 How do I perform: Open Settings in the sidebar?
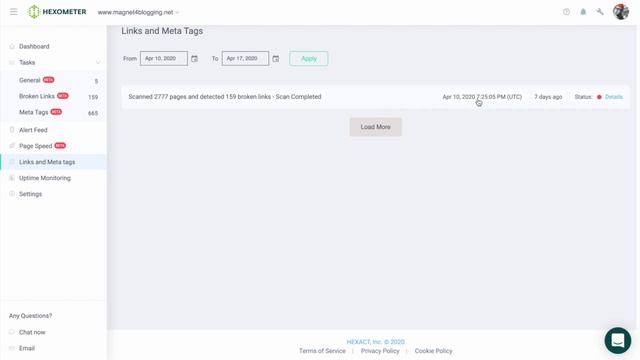pyautogui.click(x=31, y=194)
